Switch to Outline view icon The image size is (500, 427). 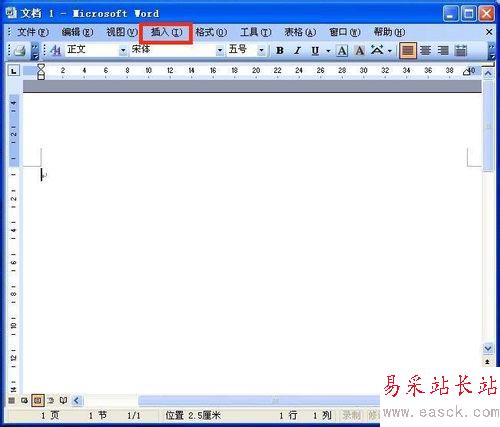(51, 400)
